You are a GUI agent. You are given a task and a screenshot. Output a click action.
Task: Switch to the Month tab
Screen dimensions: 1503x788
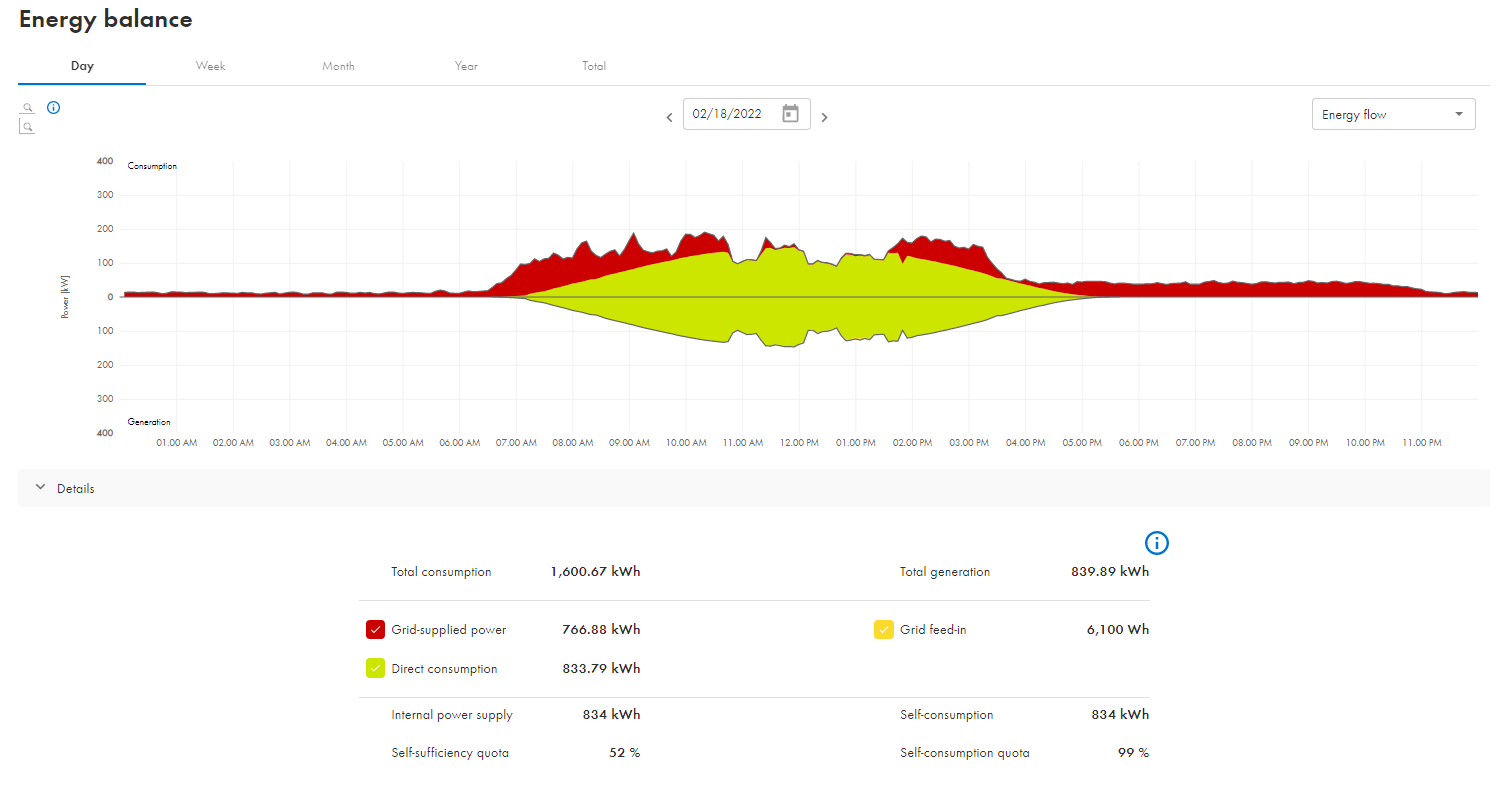tap(338, 66)
